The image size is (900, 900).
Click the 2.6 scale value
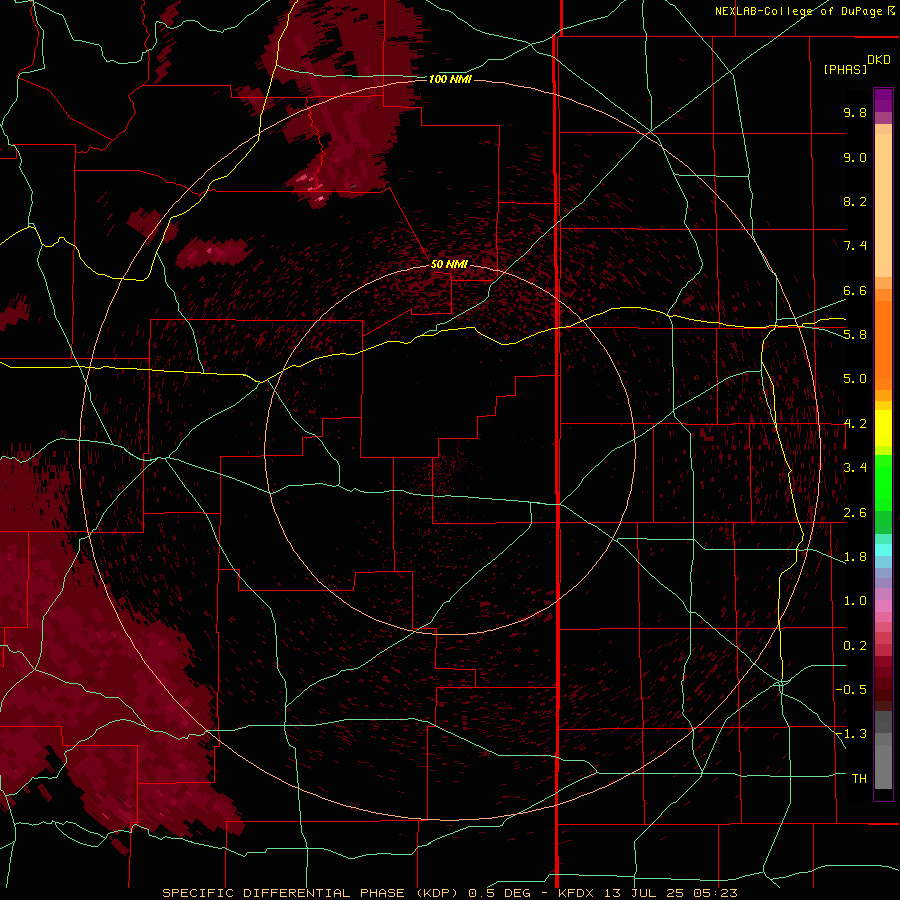coord(855,513)
